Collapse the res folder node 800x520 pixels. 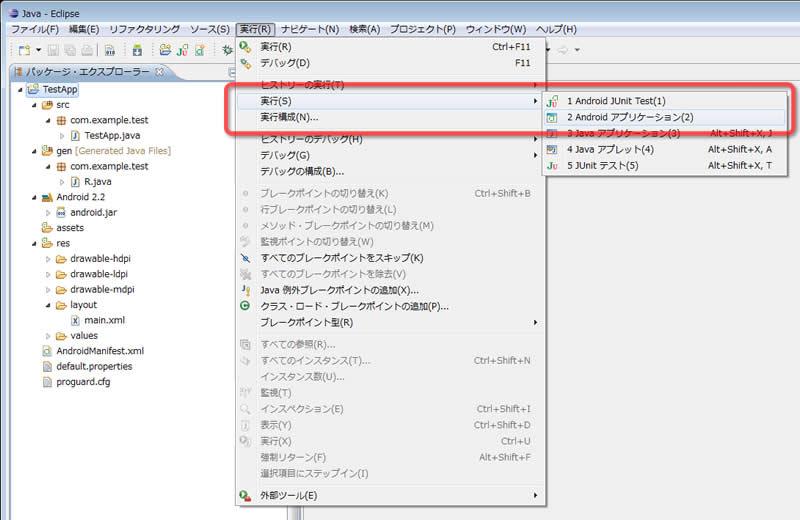click(x=34, y=243)
